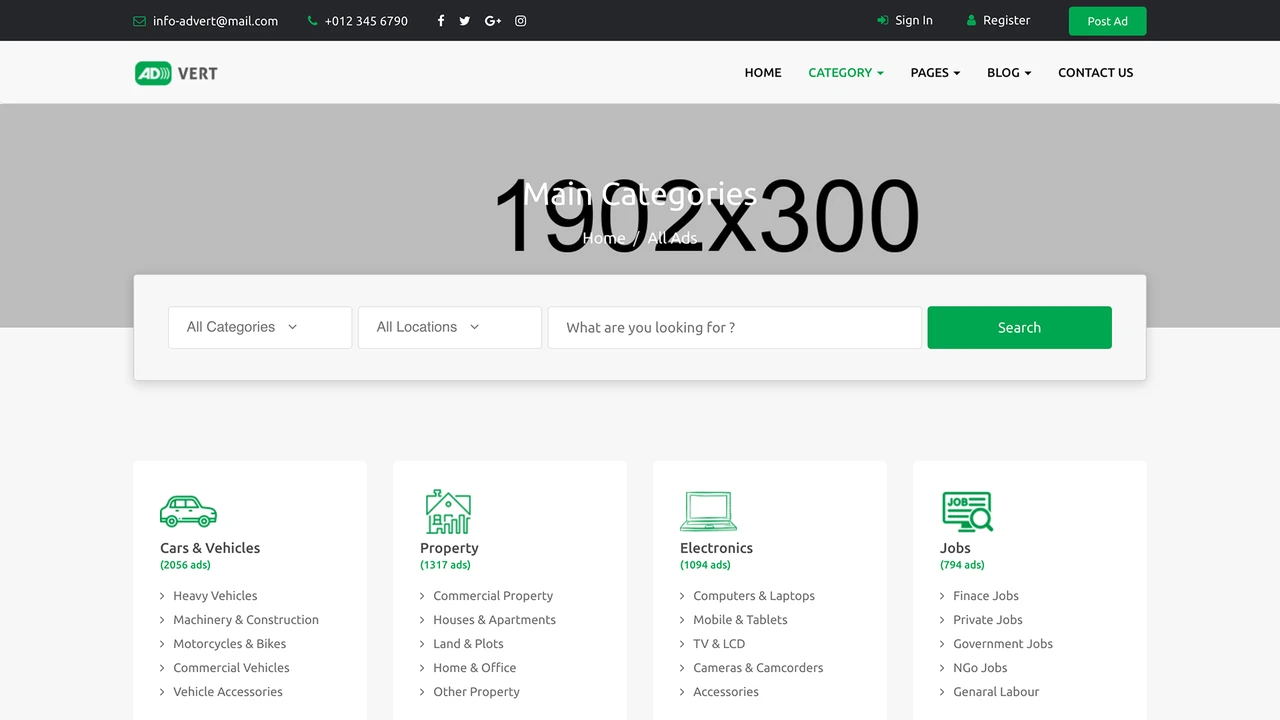1280x720 pixels.
Task: Click the ADVERT logo
Action: pos(176,73)
